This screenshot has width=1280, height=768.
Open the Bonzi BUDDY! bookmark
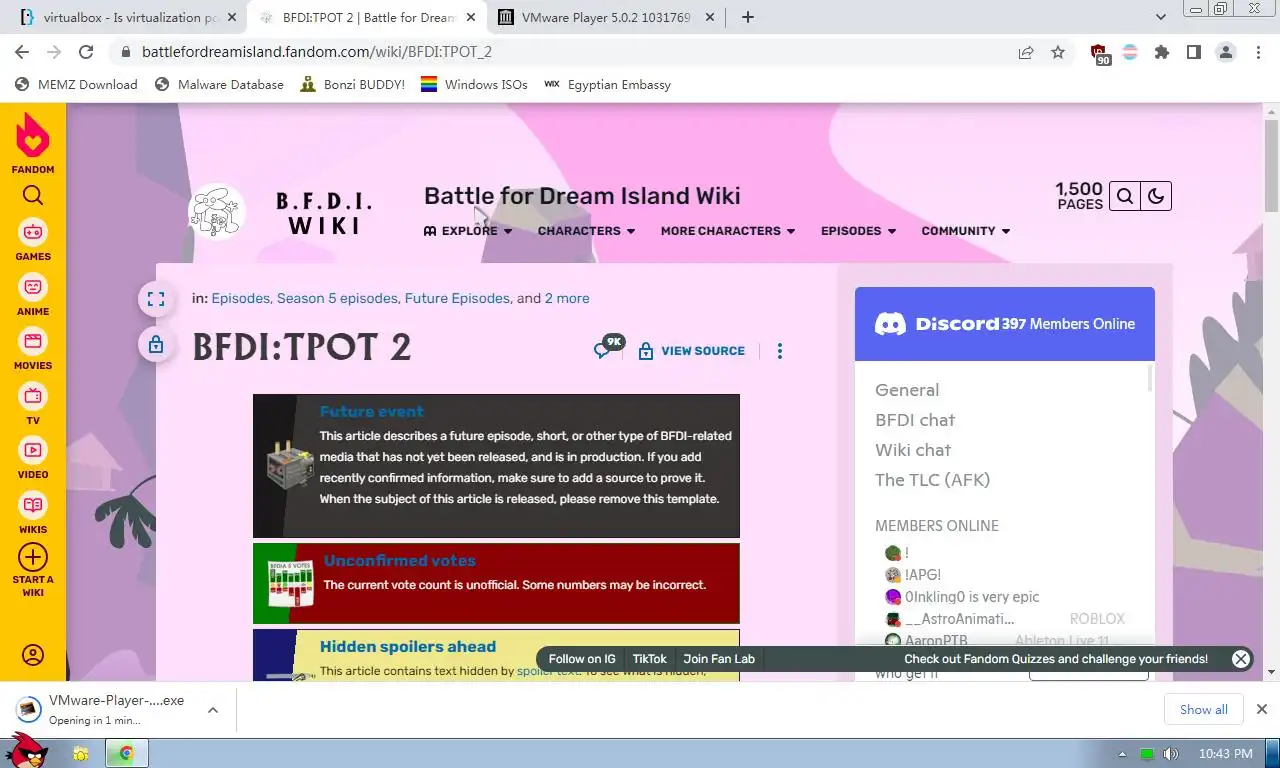[352, 85]
